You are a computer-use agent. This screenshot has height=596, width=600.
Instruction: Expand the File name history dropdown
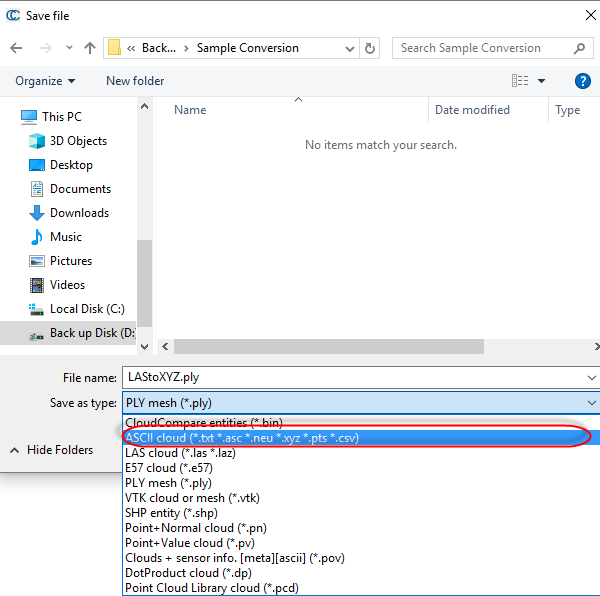pyautogui.click(x=592, y=378)
